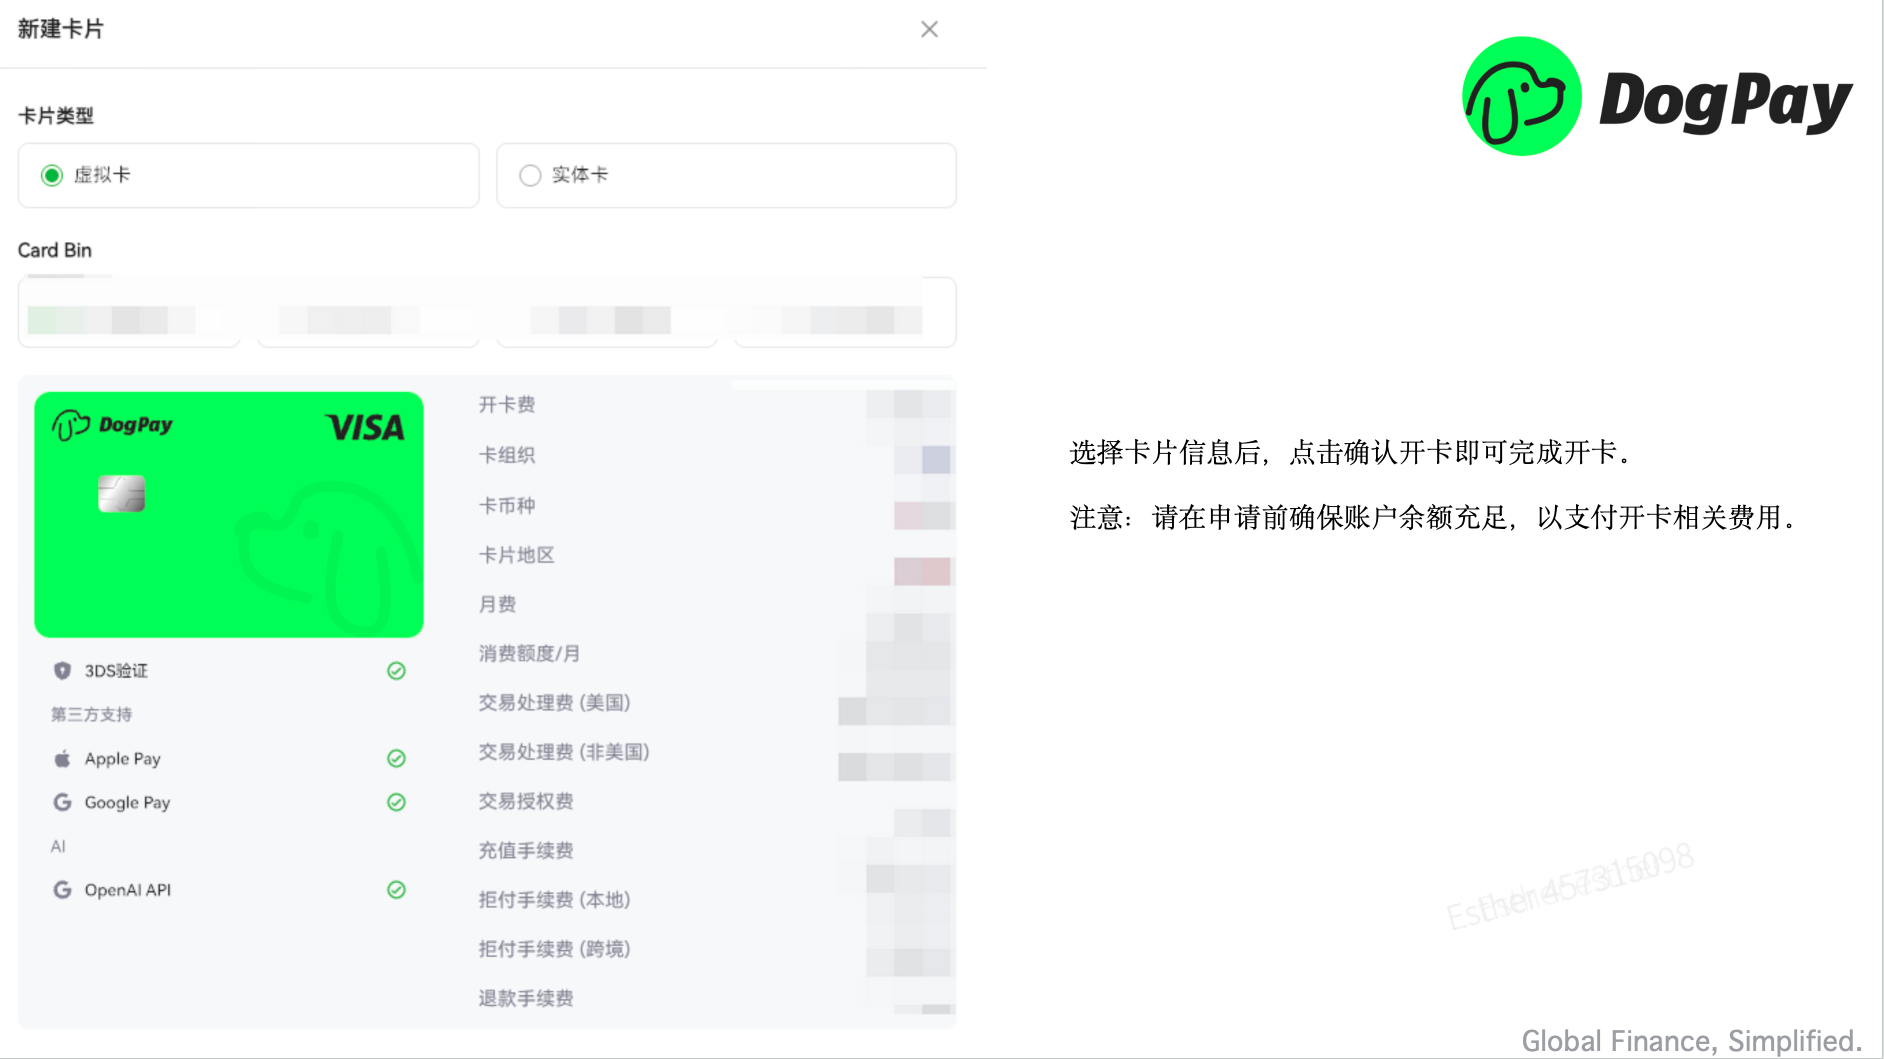1884x1059 pixels.
Task: Click the AI section heading
Action: click(x=58, y=847)
